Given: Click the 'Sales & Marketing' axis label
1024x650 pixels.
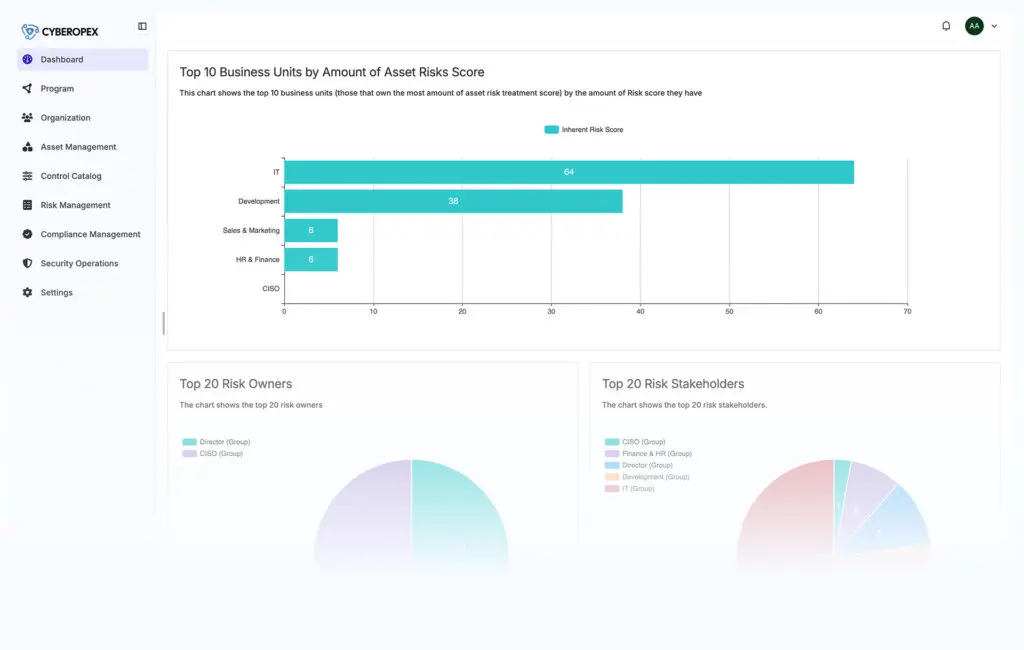Looking at the screenshot, I should pos(251,231).
